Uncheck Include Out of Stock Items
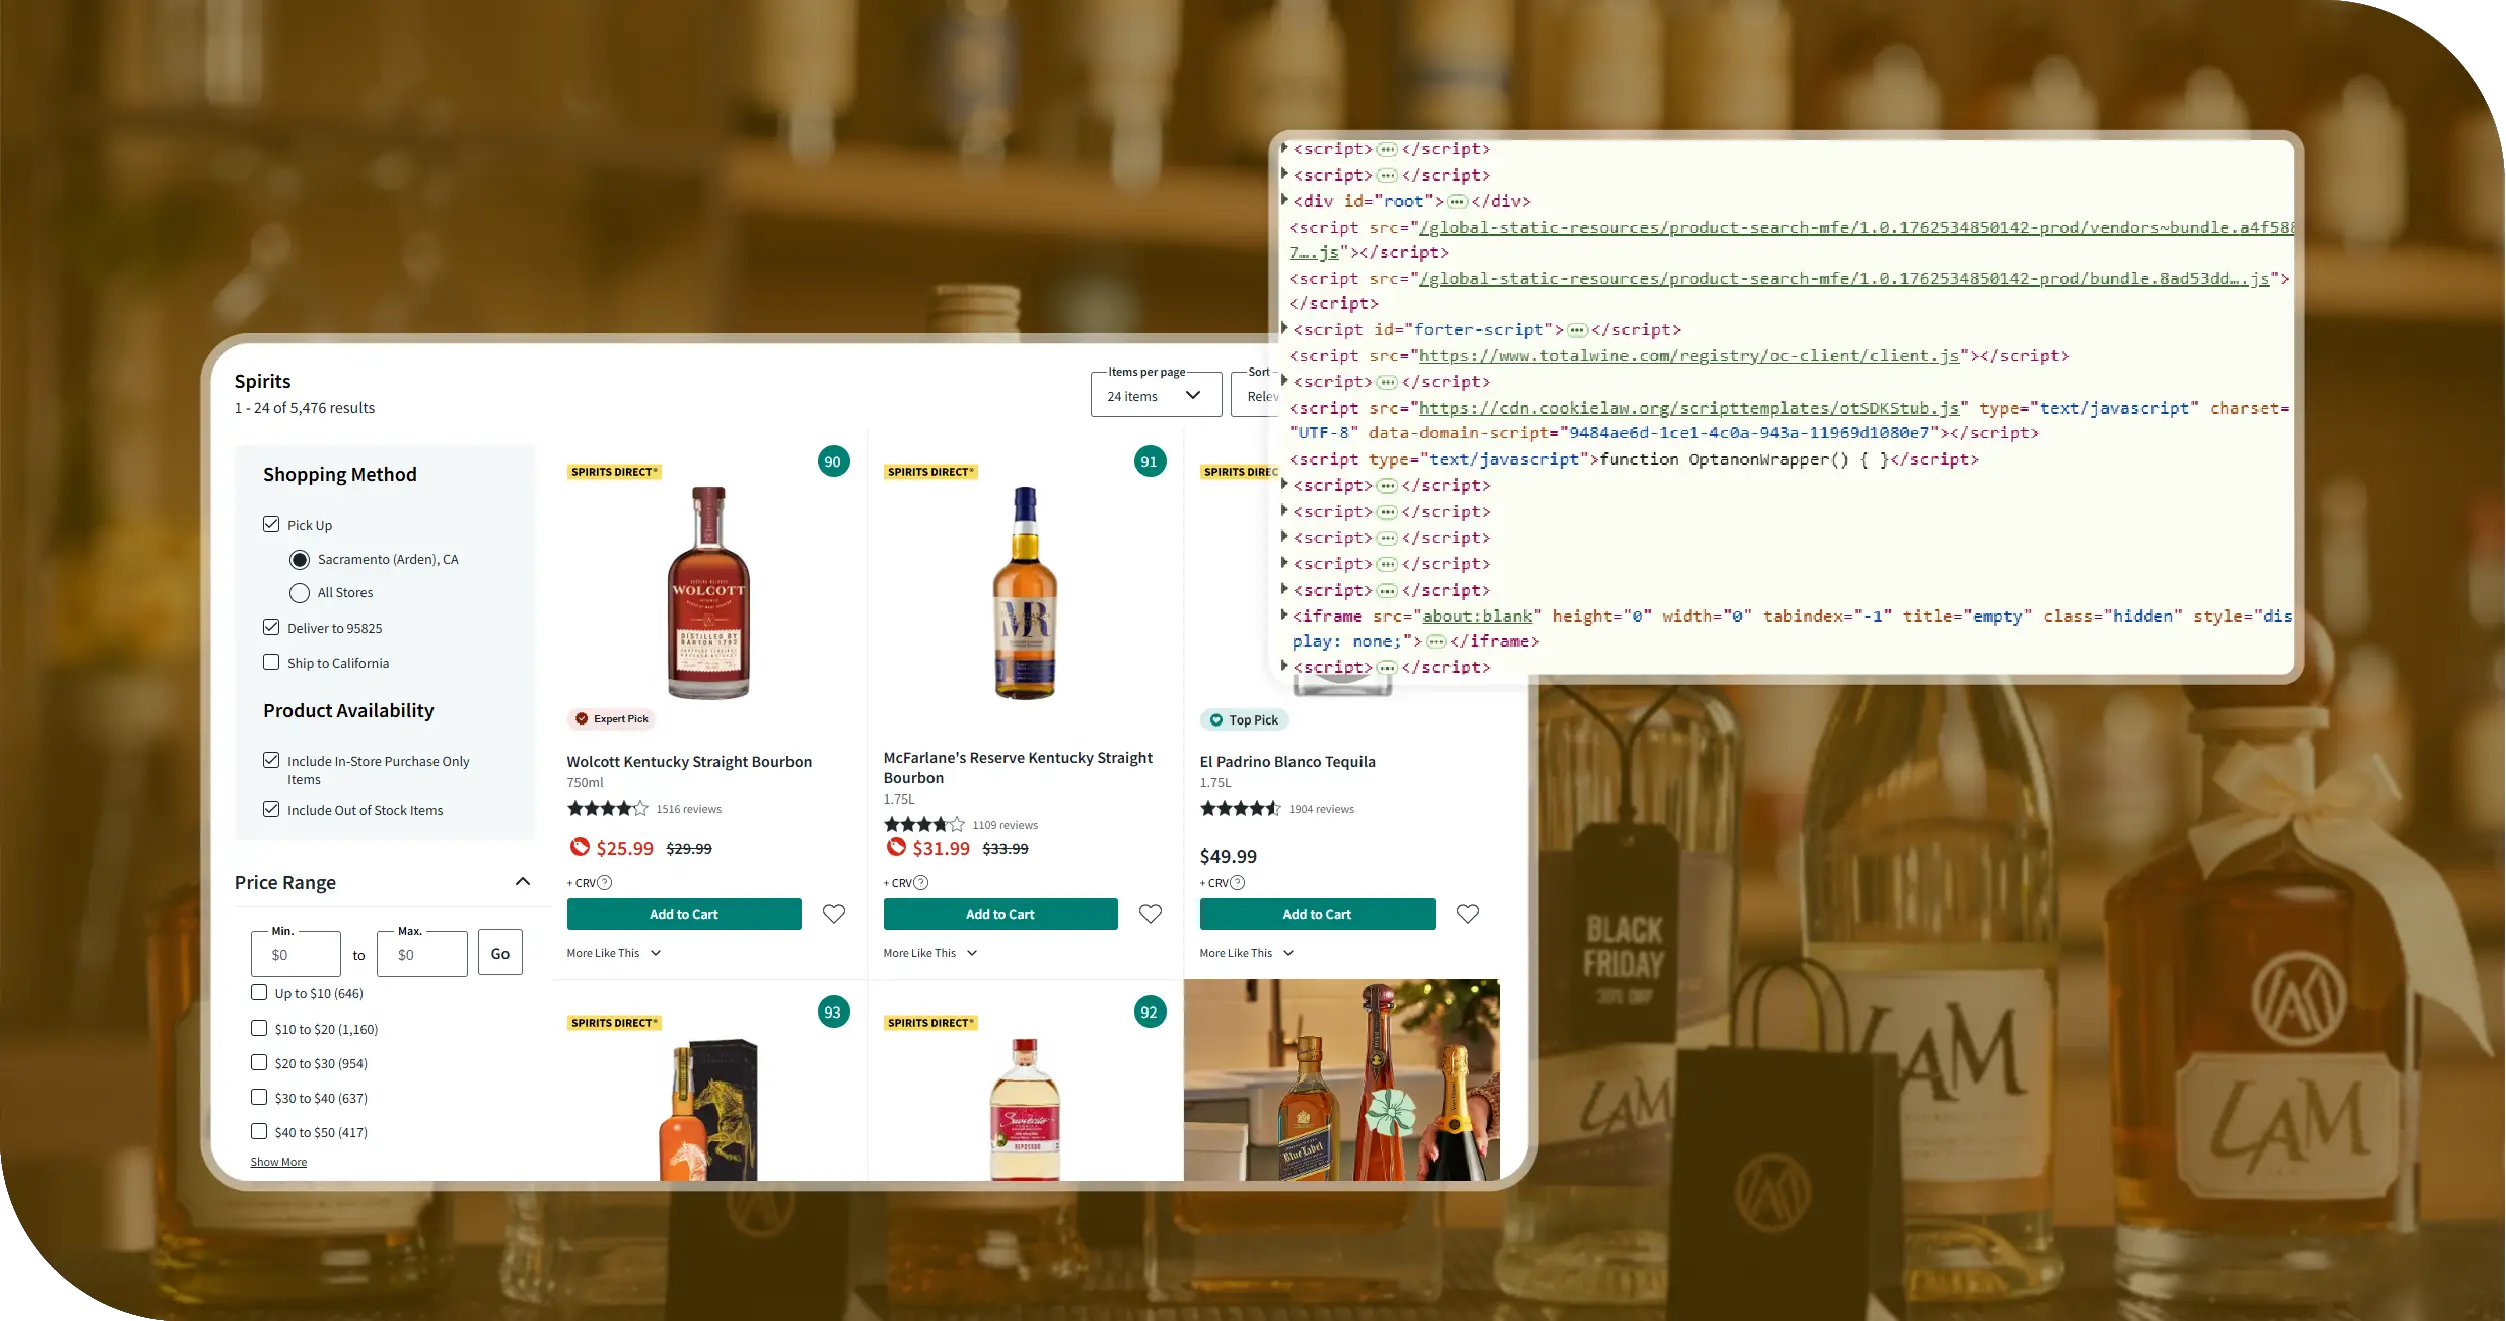 point(271,808)
